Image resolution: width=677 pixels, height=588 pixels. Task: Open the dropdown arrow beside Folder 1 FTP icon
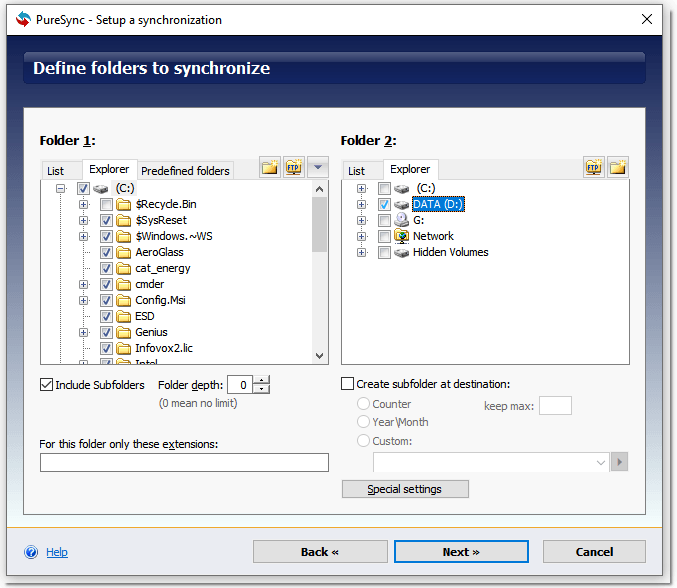tap(318, 167)
